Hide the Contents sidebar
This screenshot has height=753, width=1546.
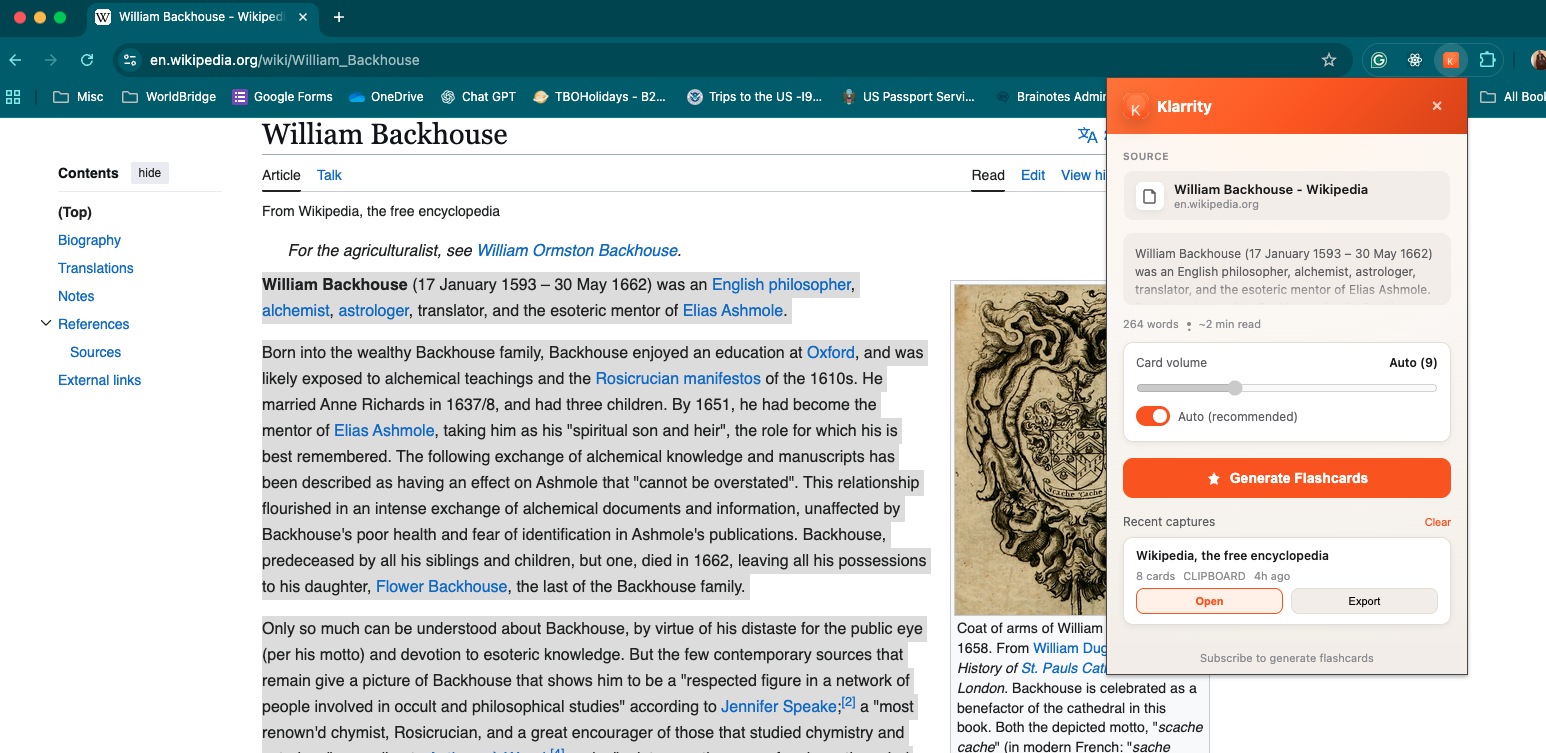(x=150, y=173)
